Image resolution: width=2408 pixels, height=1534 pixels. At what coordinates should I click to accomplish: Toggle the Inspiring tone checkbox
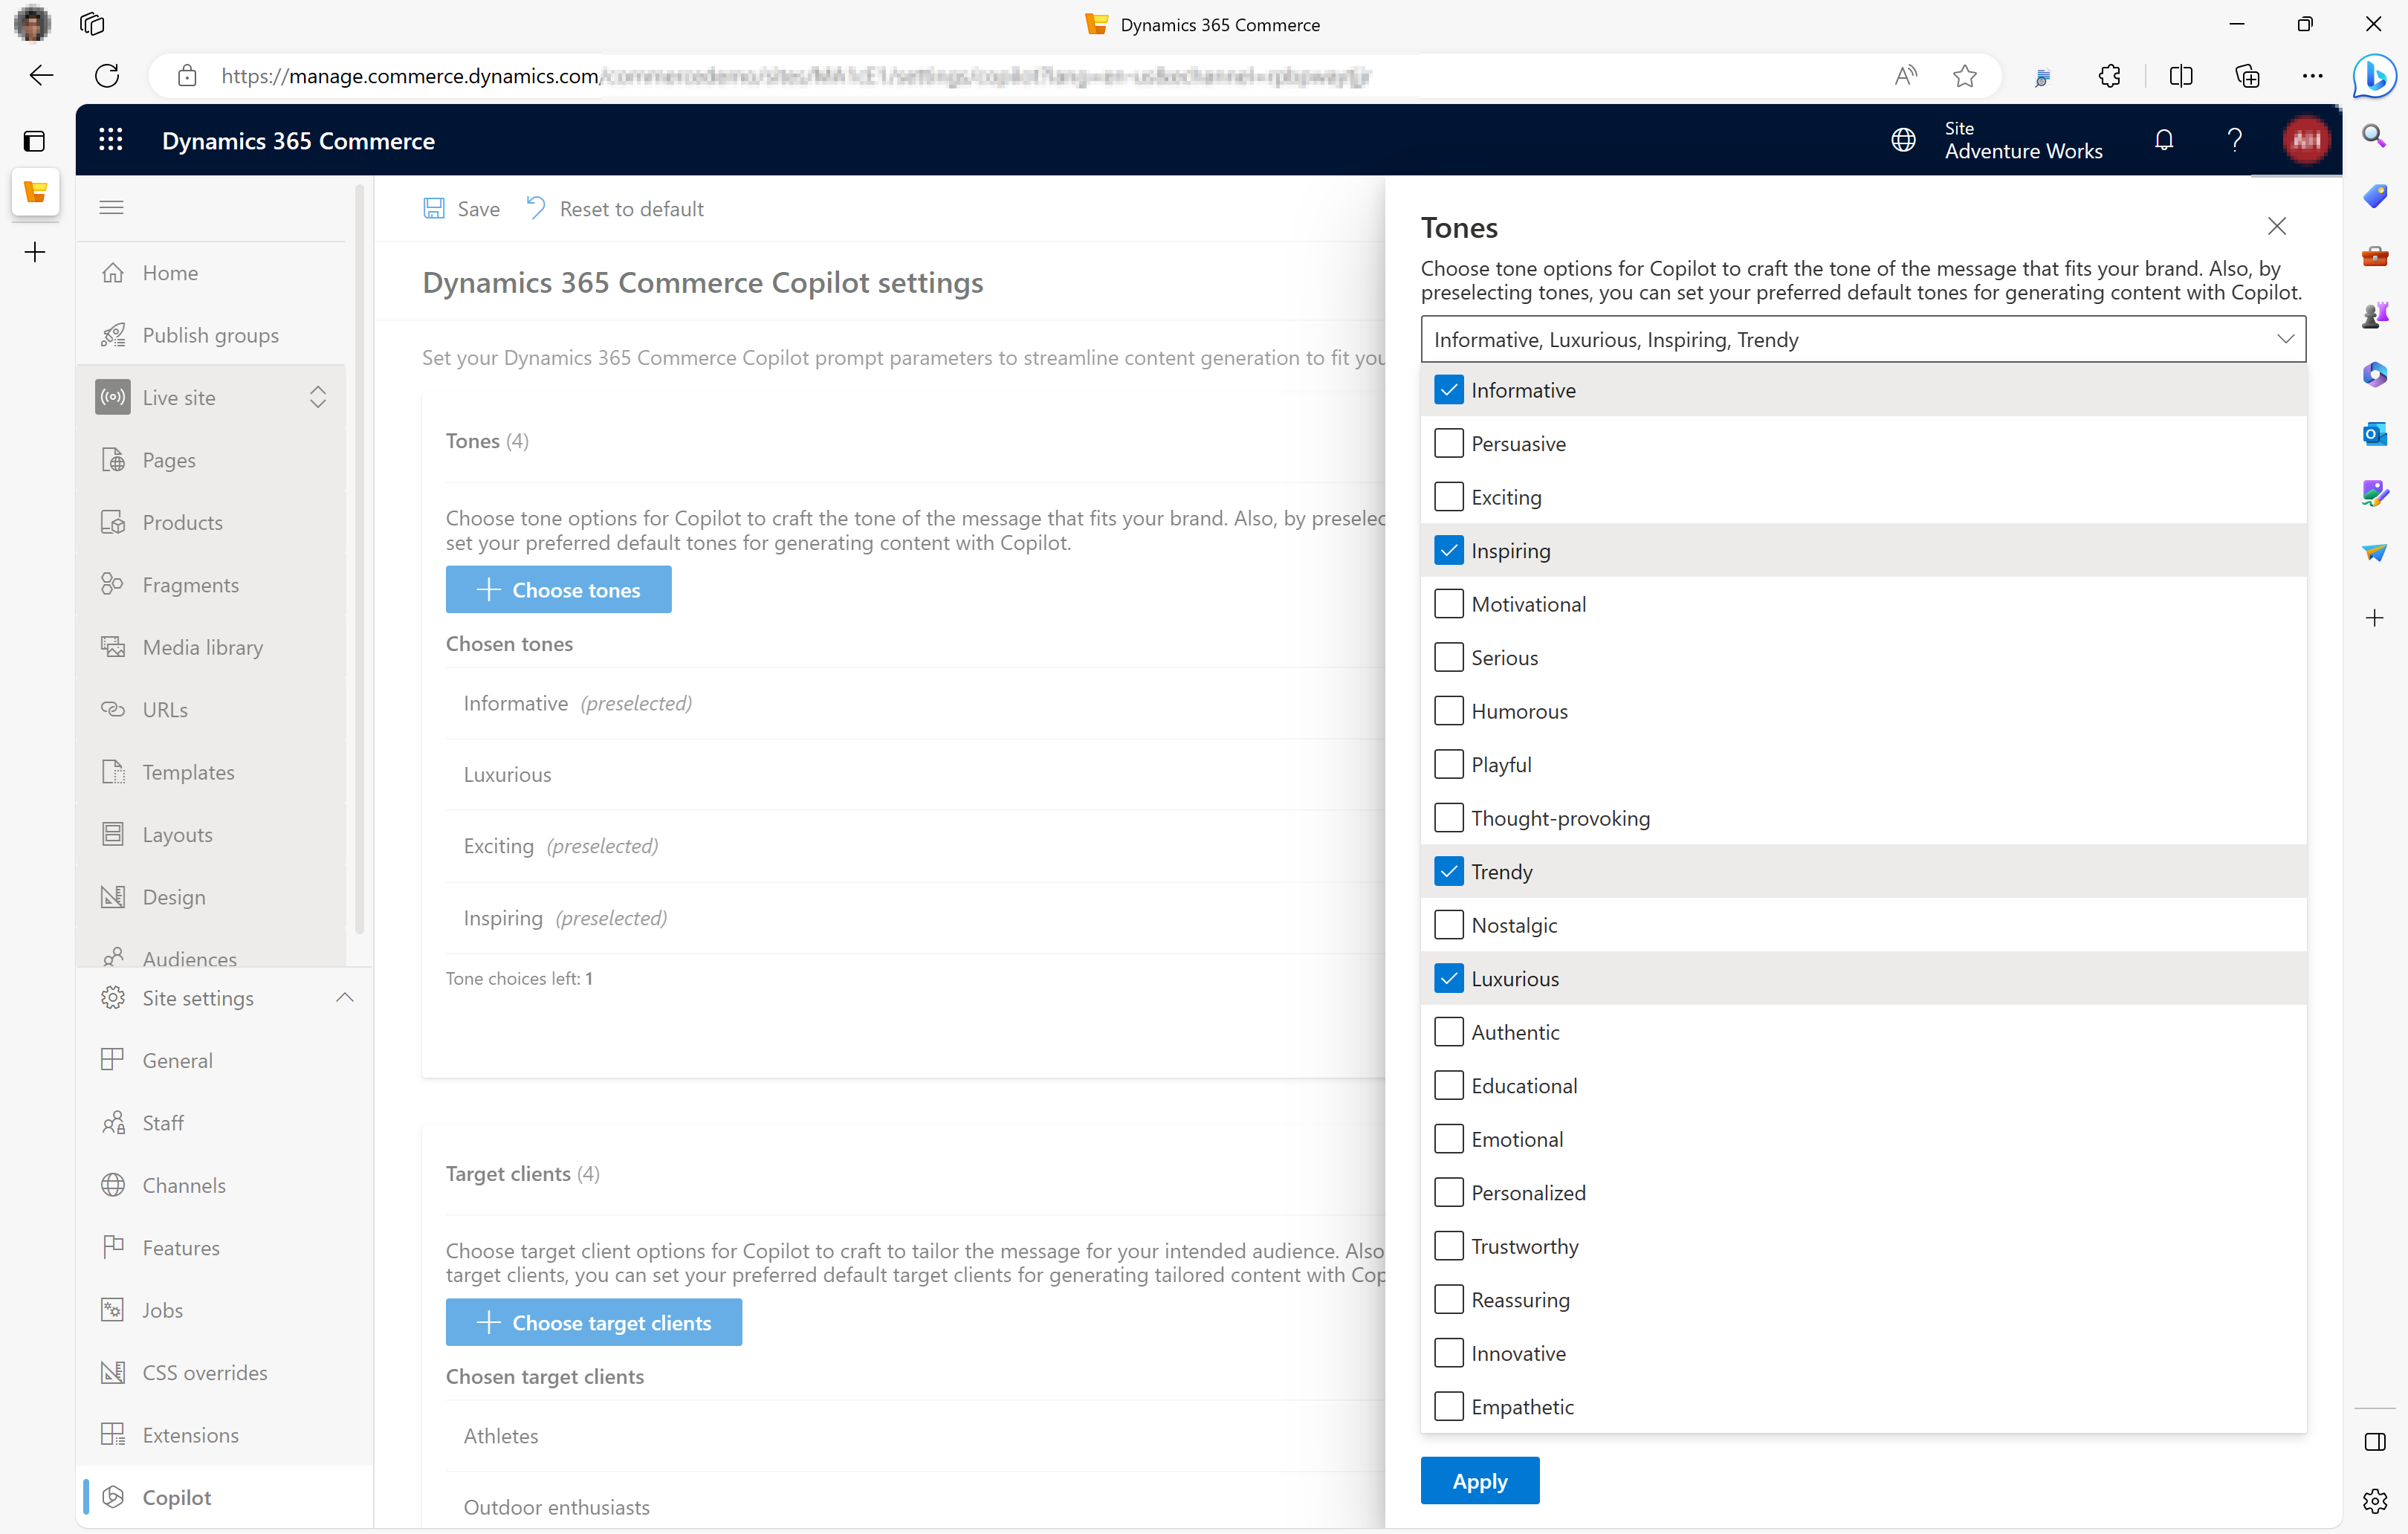point(1446,549)
